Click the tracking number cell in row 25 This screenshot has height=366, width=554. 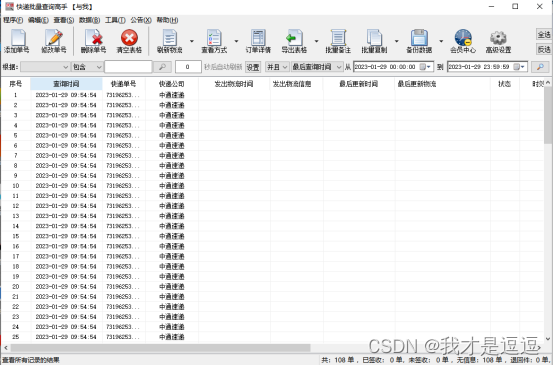pyautogui.click(x=123, y=337)
